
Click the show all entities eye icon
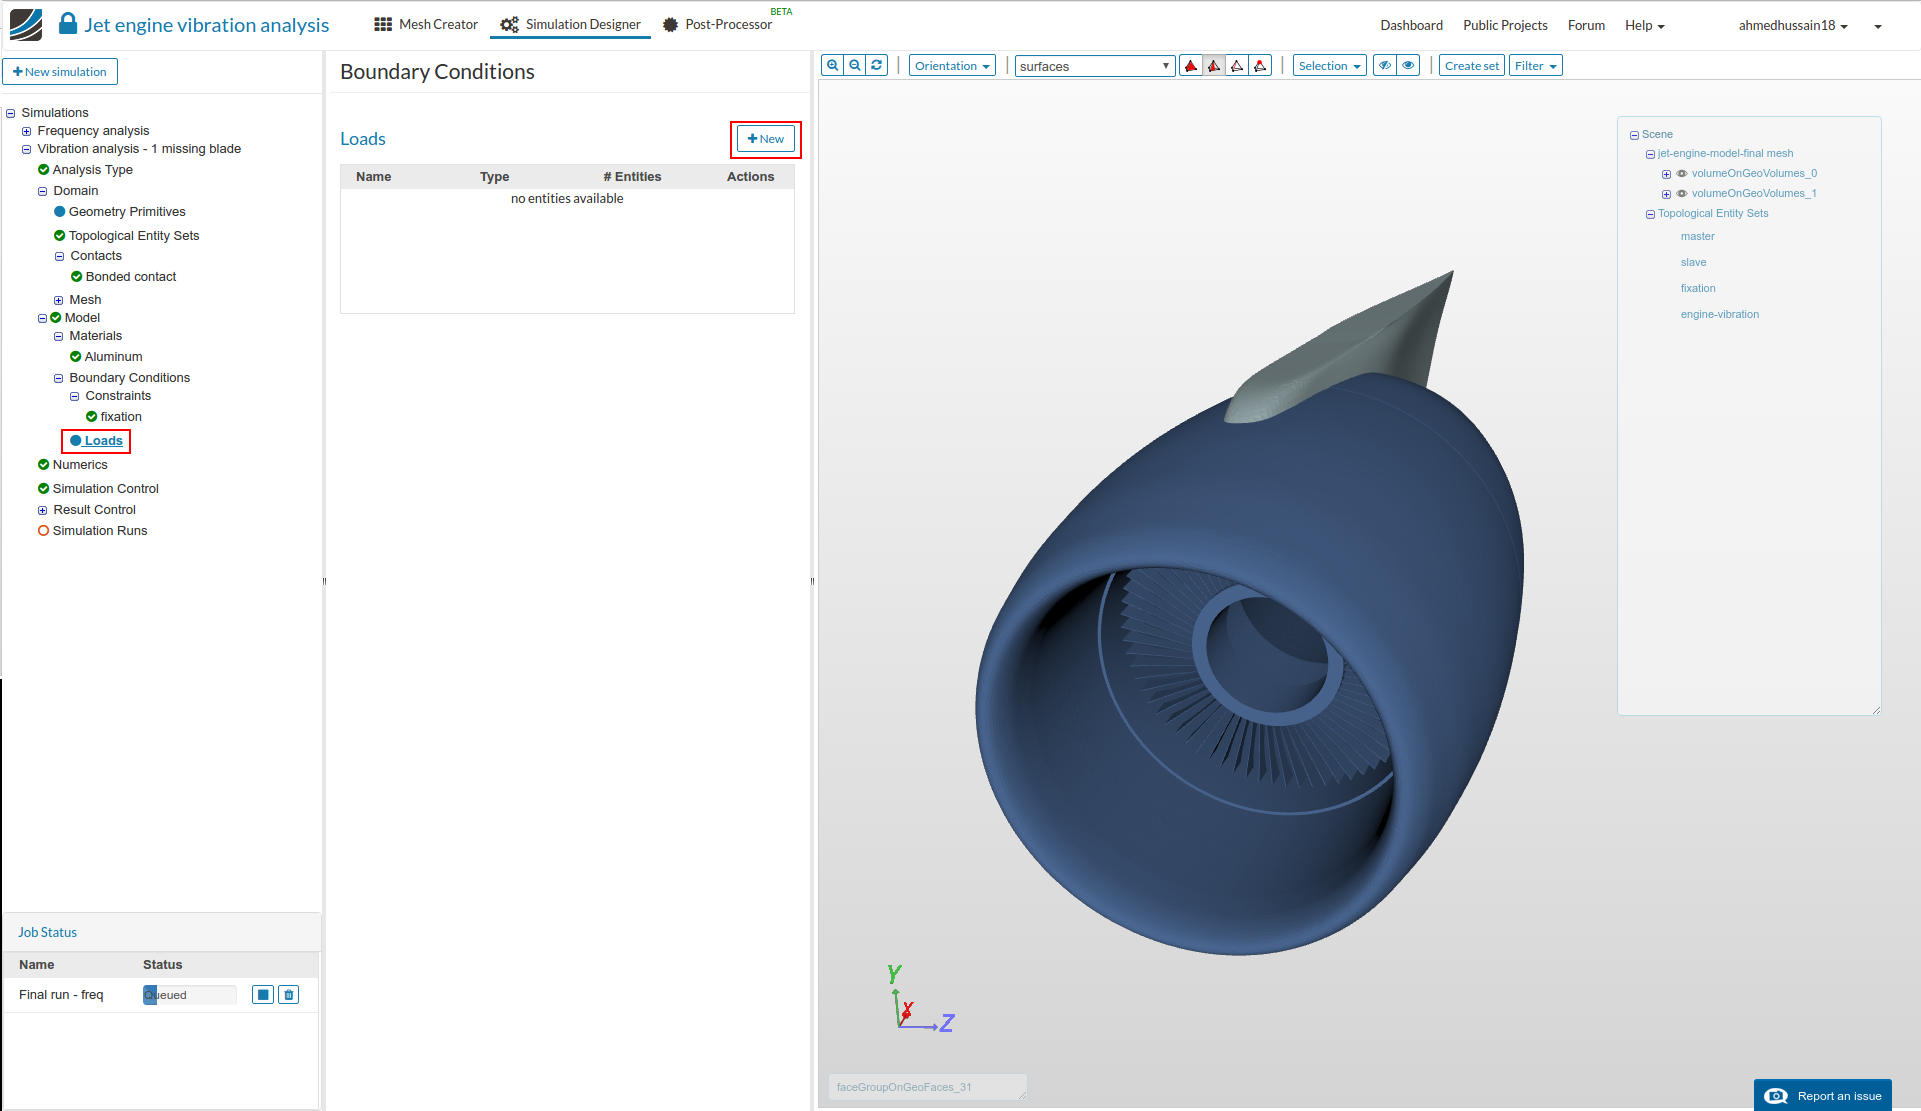click(1408, 66)
